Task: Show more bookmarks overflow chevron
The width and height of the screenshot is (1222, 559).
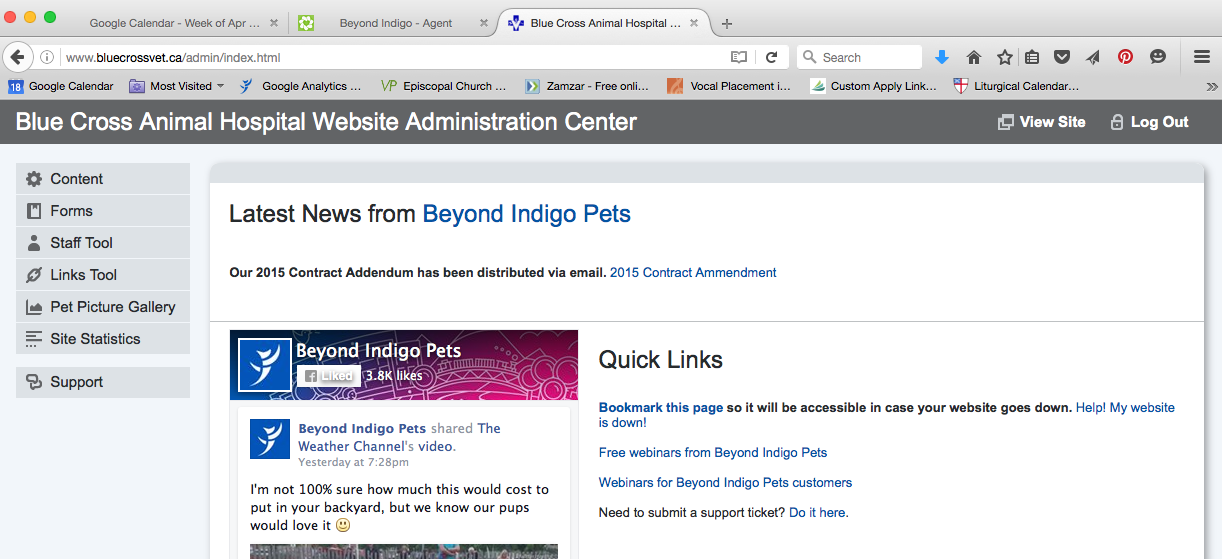Action: (x=1212, y=87)
